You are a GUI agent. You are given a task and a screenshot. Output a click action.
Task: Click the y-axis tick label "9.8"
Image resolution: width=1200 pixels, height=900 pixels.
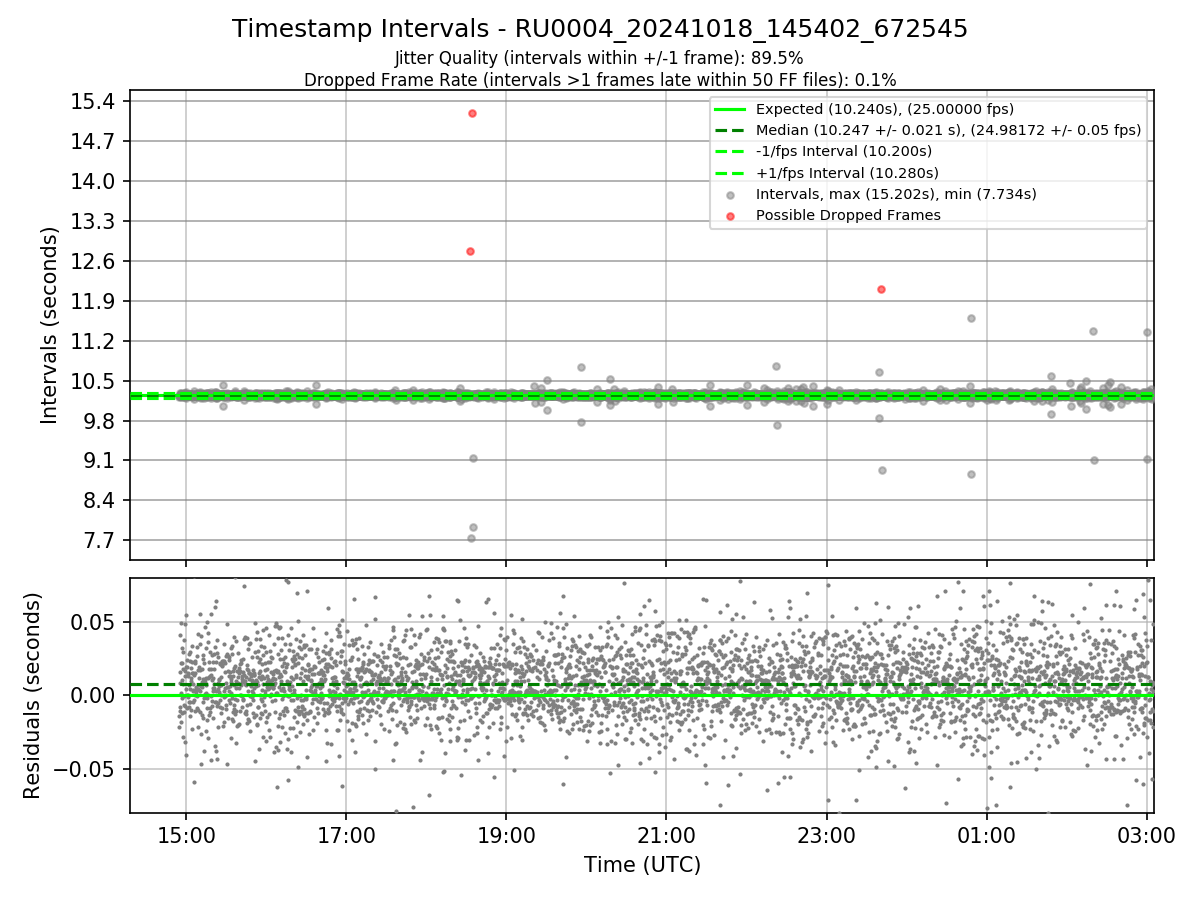(x=100, y=421)
